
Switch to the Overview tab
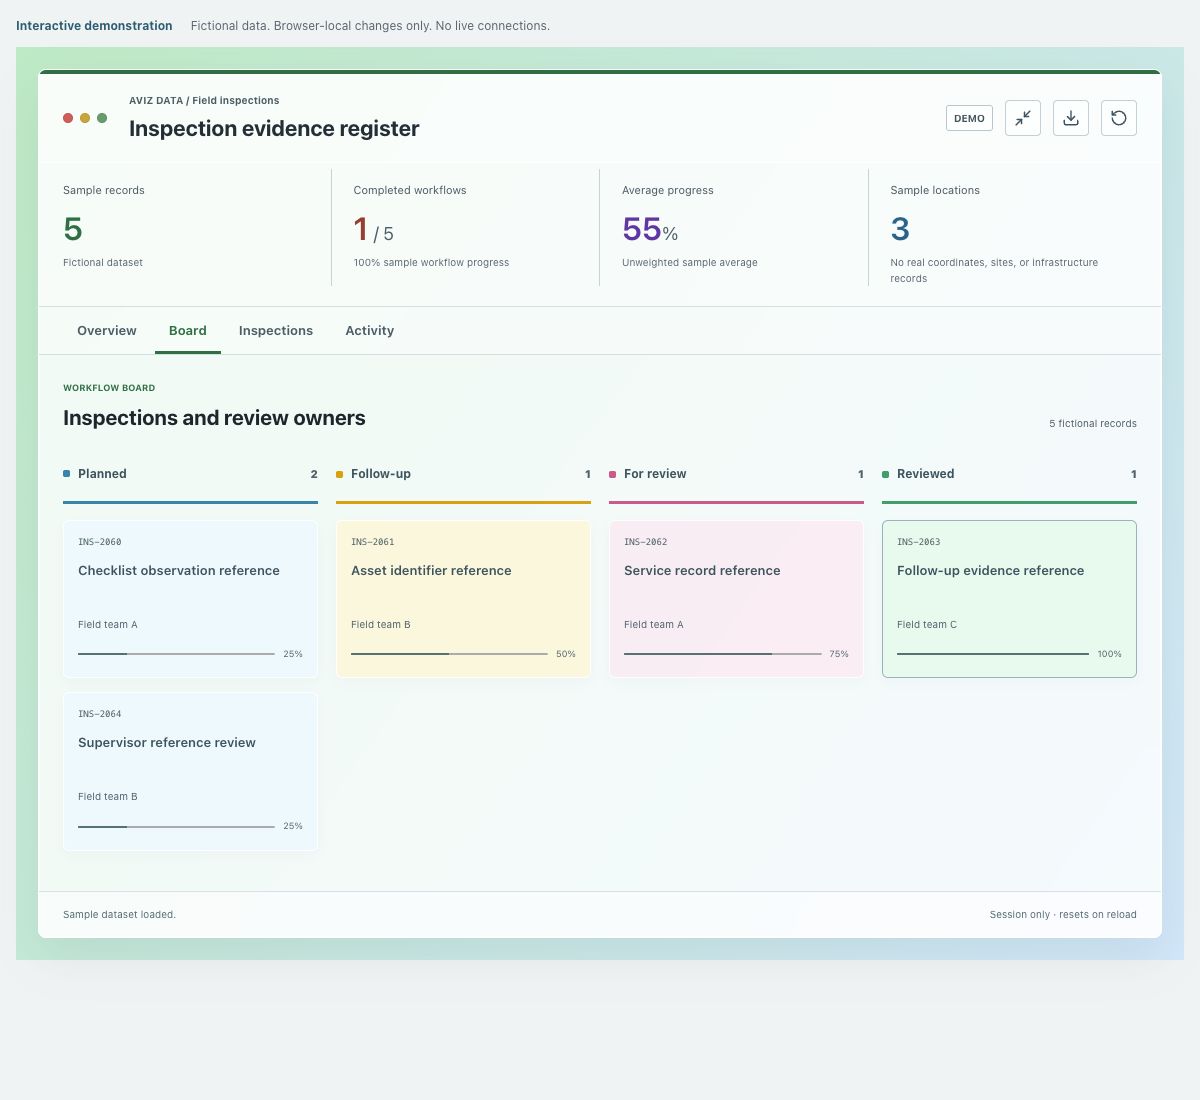coord(107,331)
